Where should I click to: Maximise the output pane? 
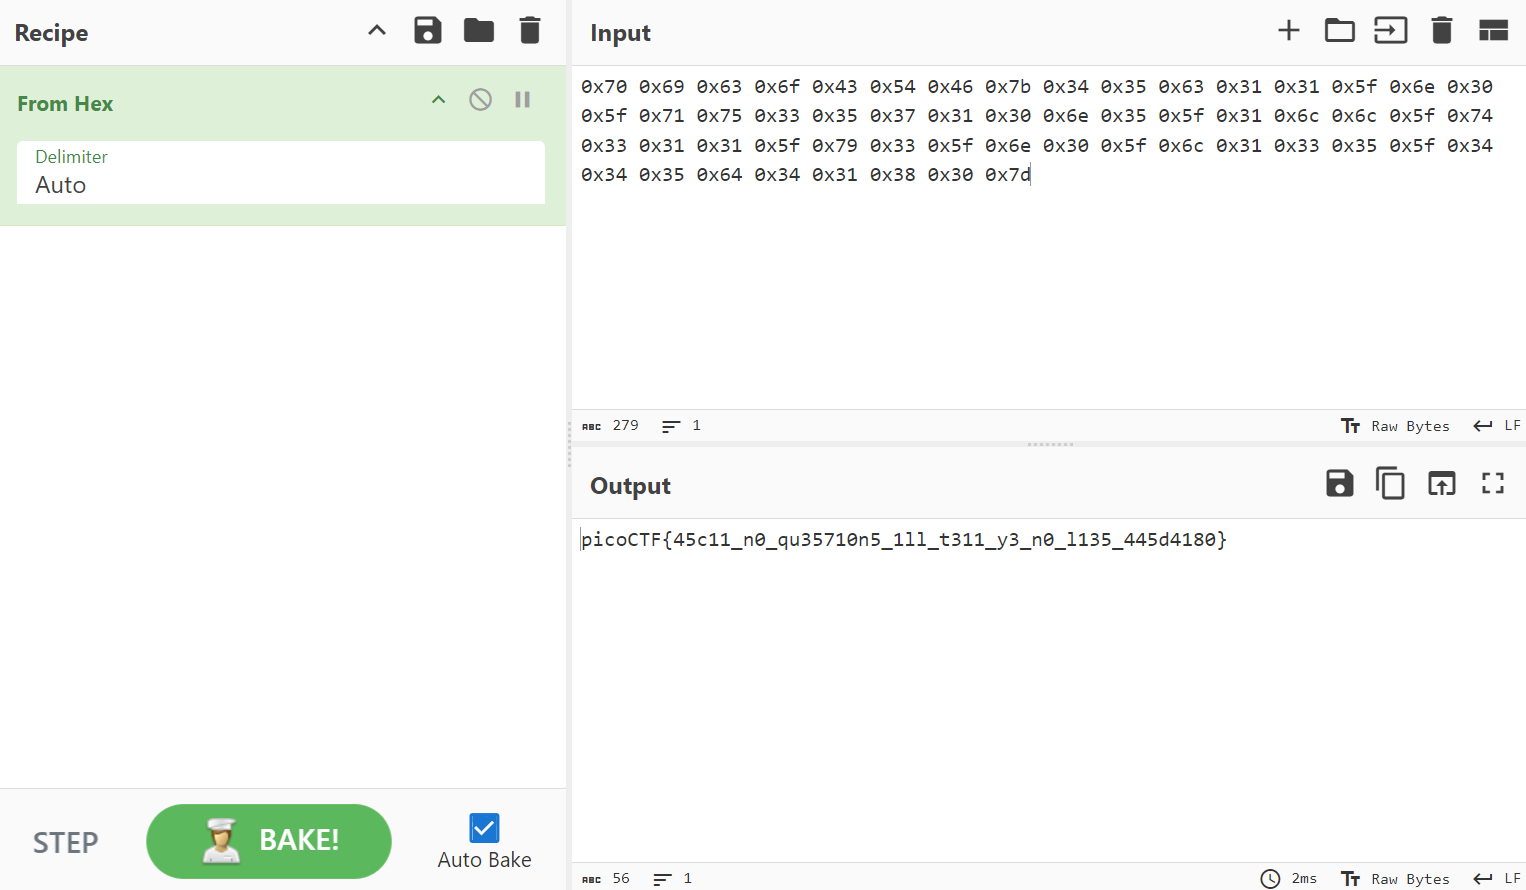coord(1493,484)
